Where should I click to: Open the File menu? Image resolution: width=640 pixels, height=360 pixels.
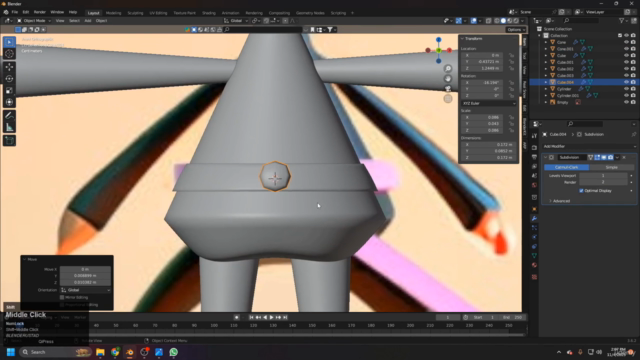tap(15, 12)
